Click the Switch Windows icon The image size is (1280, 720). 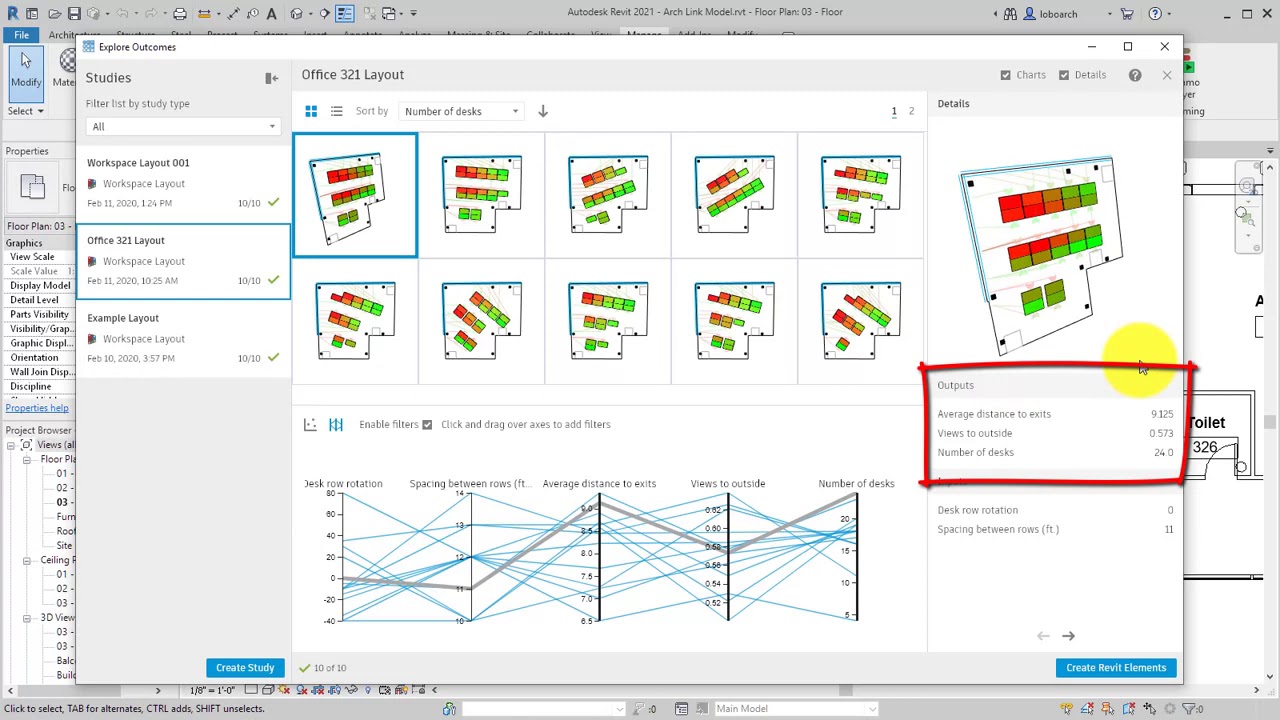[x=389, y=13]
